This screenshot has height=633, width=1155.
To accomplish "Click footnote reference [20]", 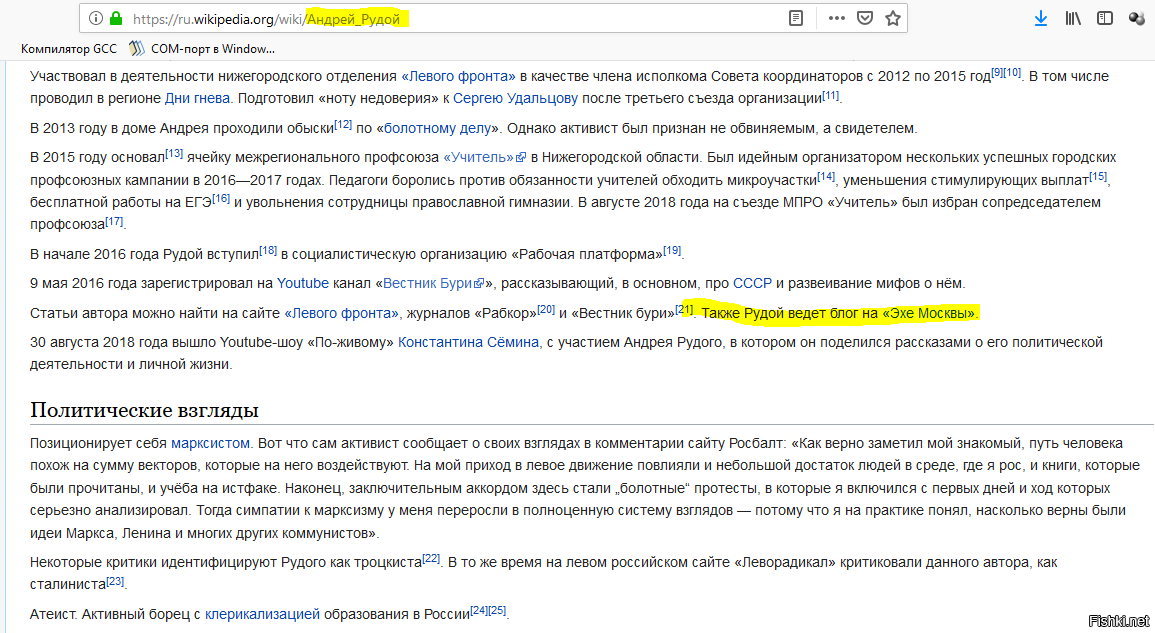I will (x=546, y=309).
